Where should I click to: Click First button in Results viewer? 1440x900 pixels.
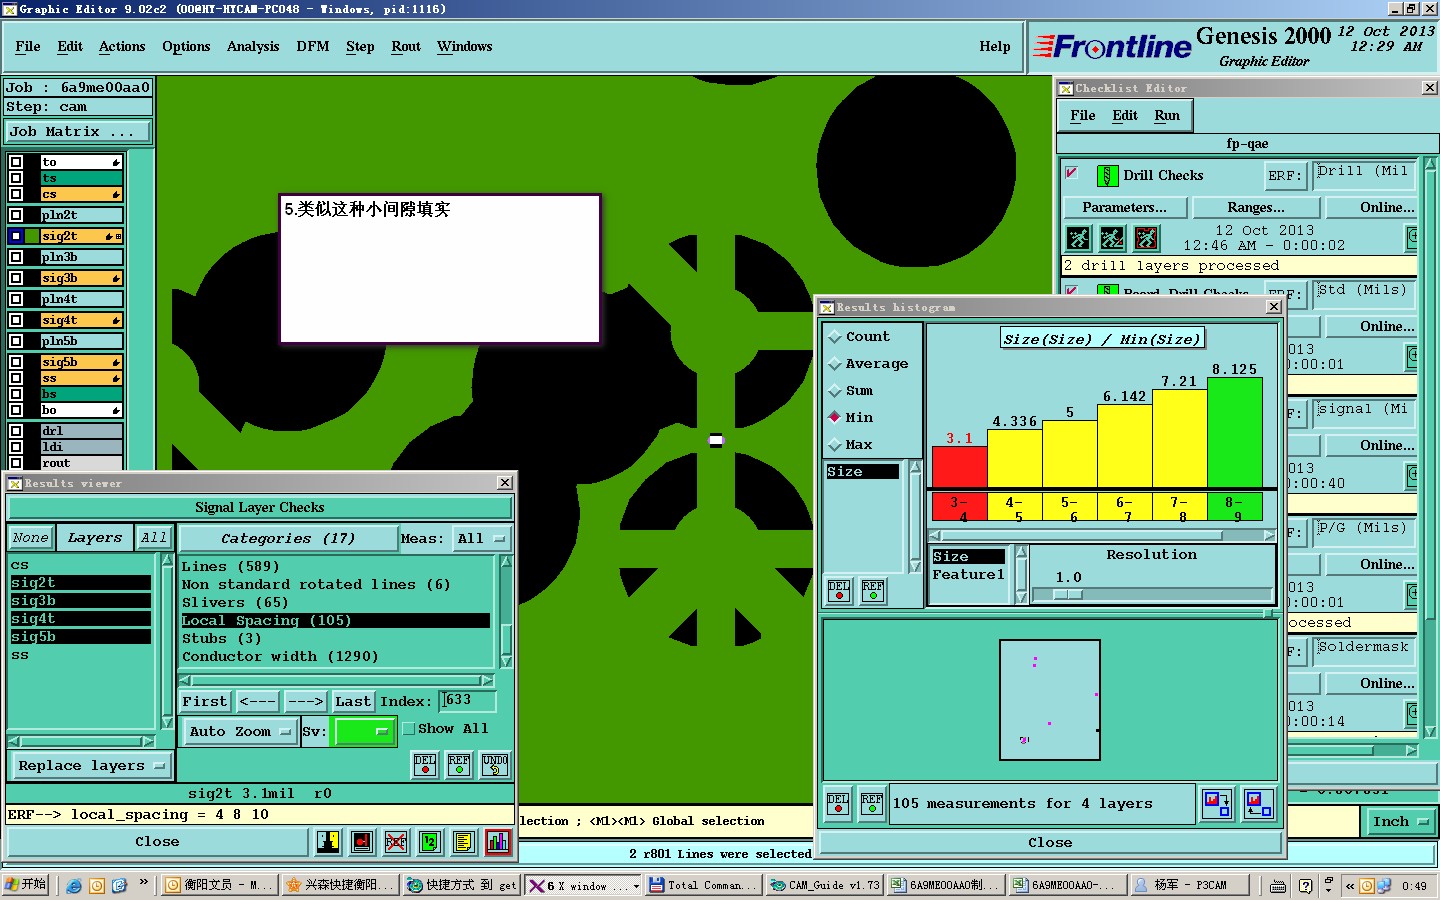coord(205,702)
